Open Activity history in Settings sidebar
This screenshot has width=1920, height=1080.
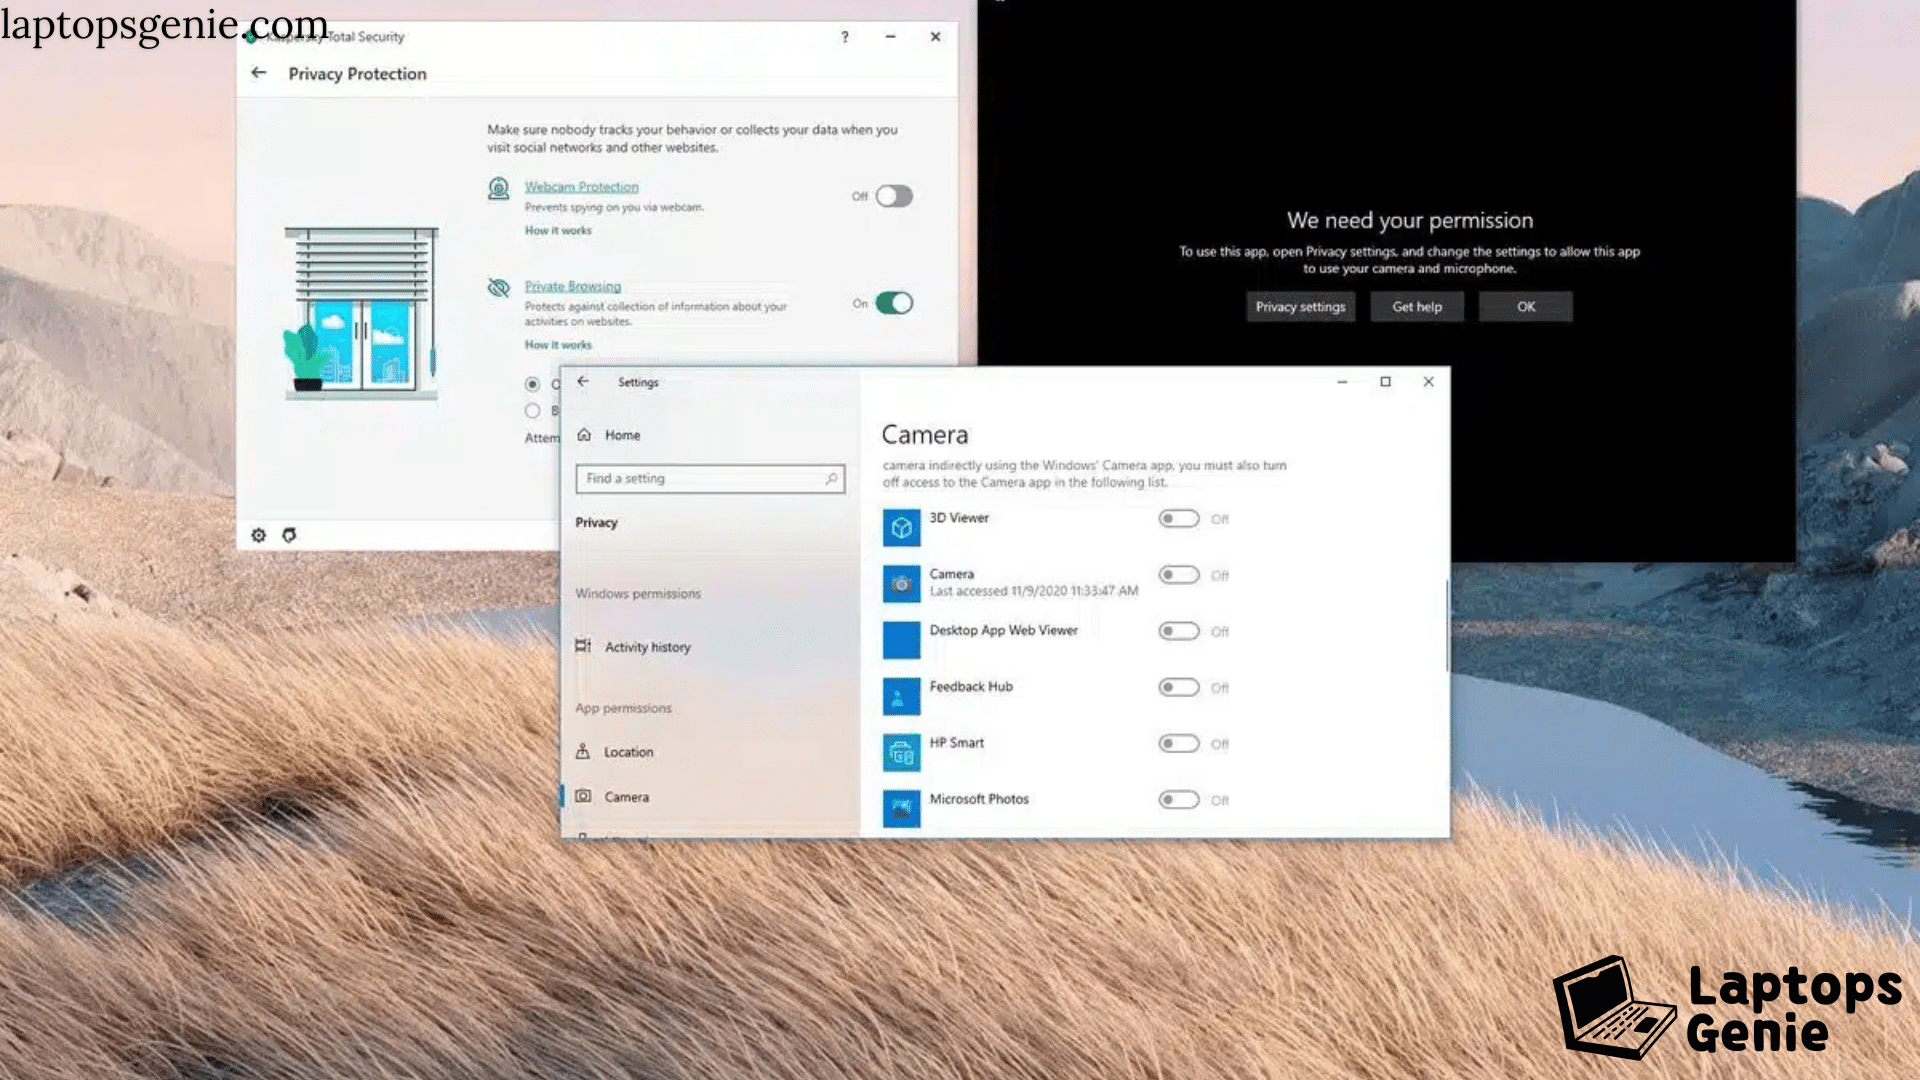tap(647, 647)
